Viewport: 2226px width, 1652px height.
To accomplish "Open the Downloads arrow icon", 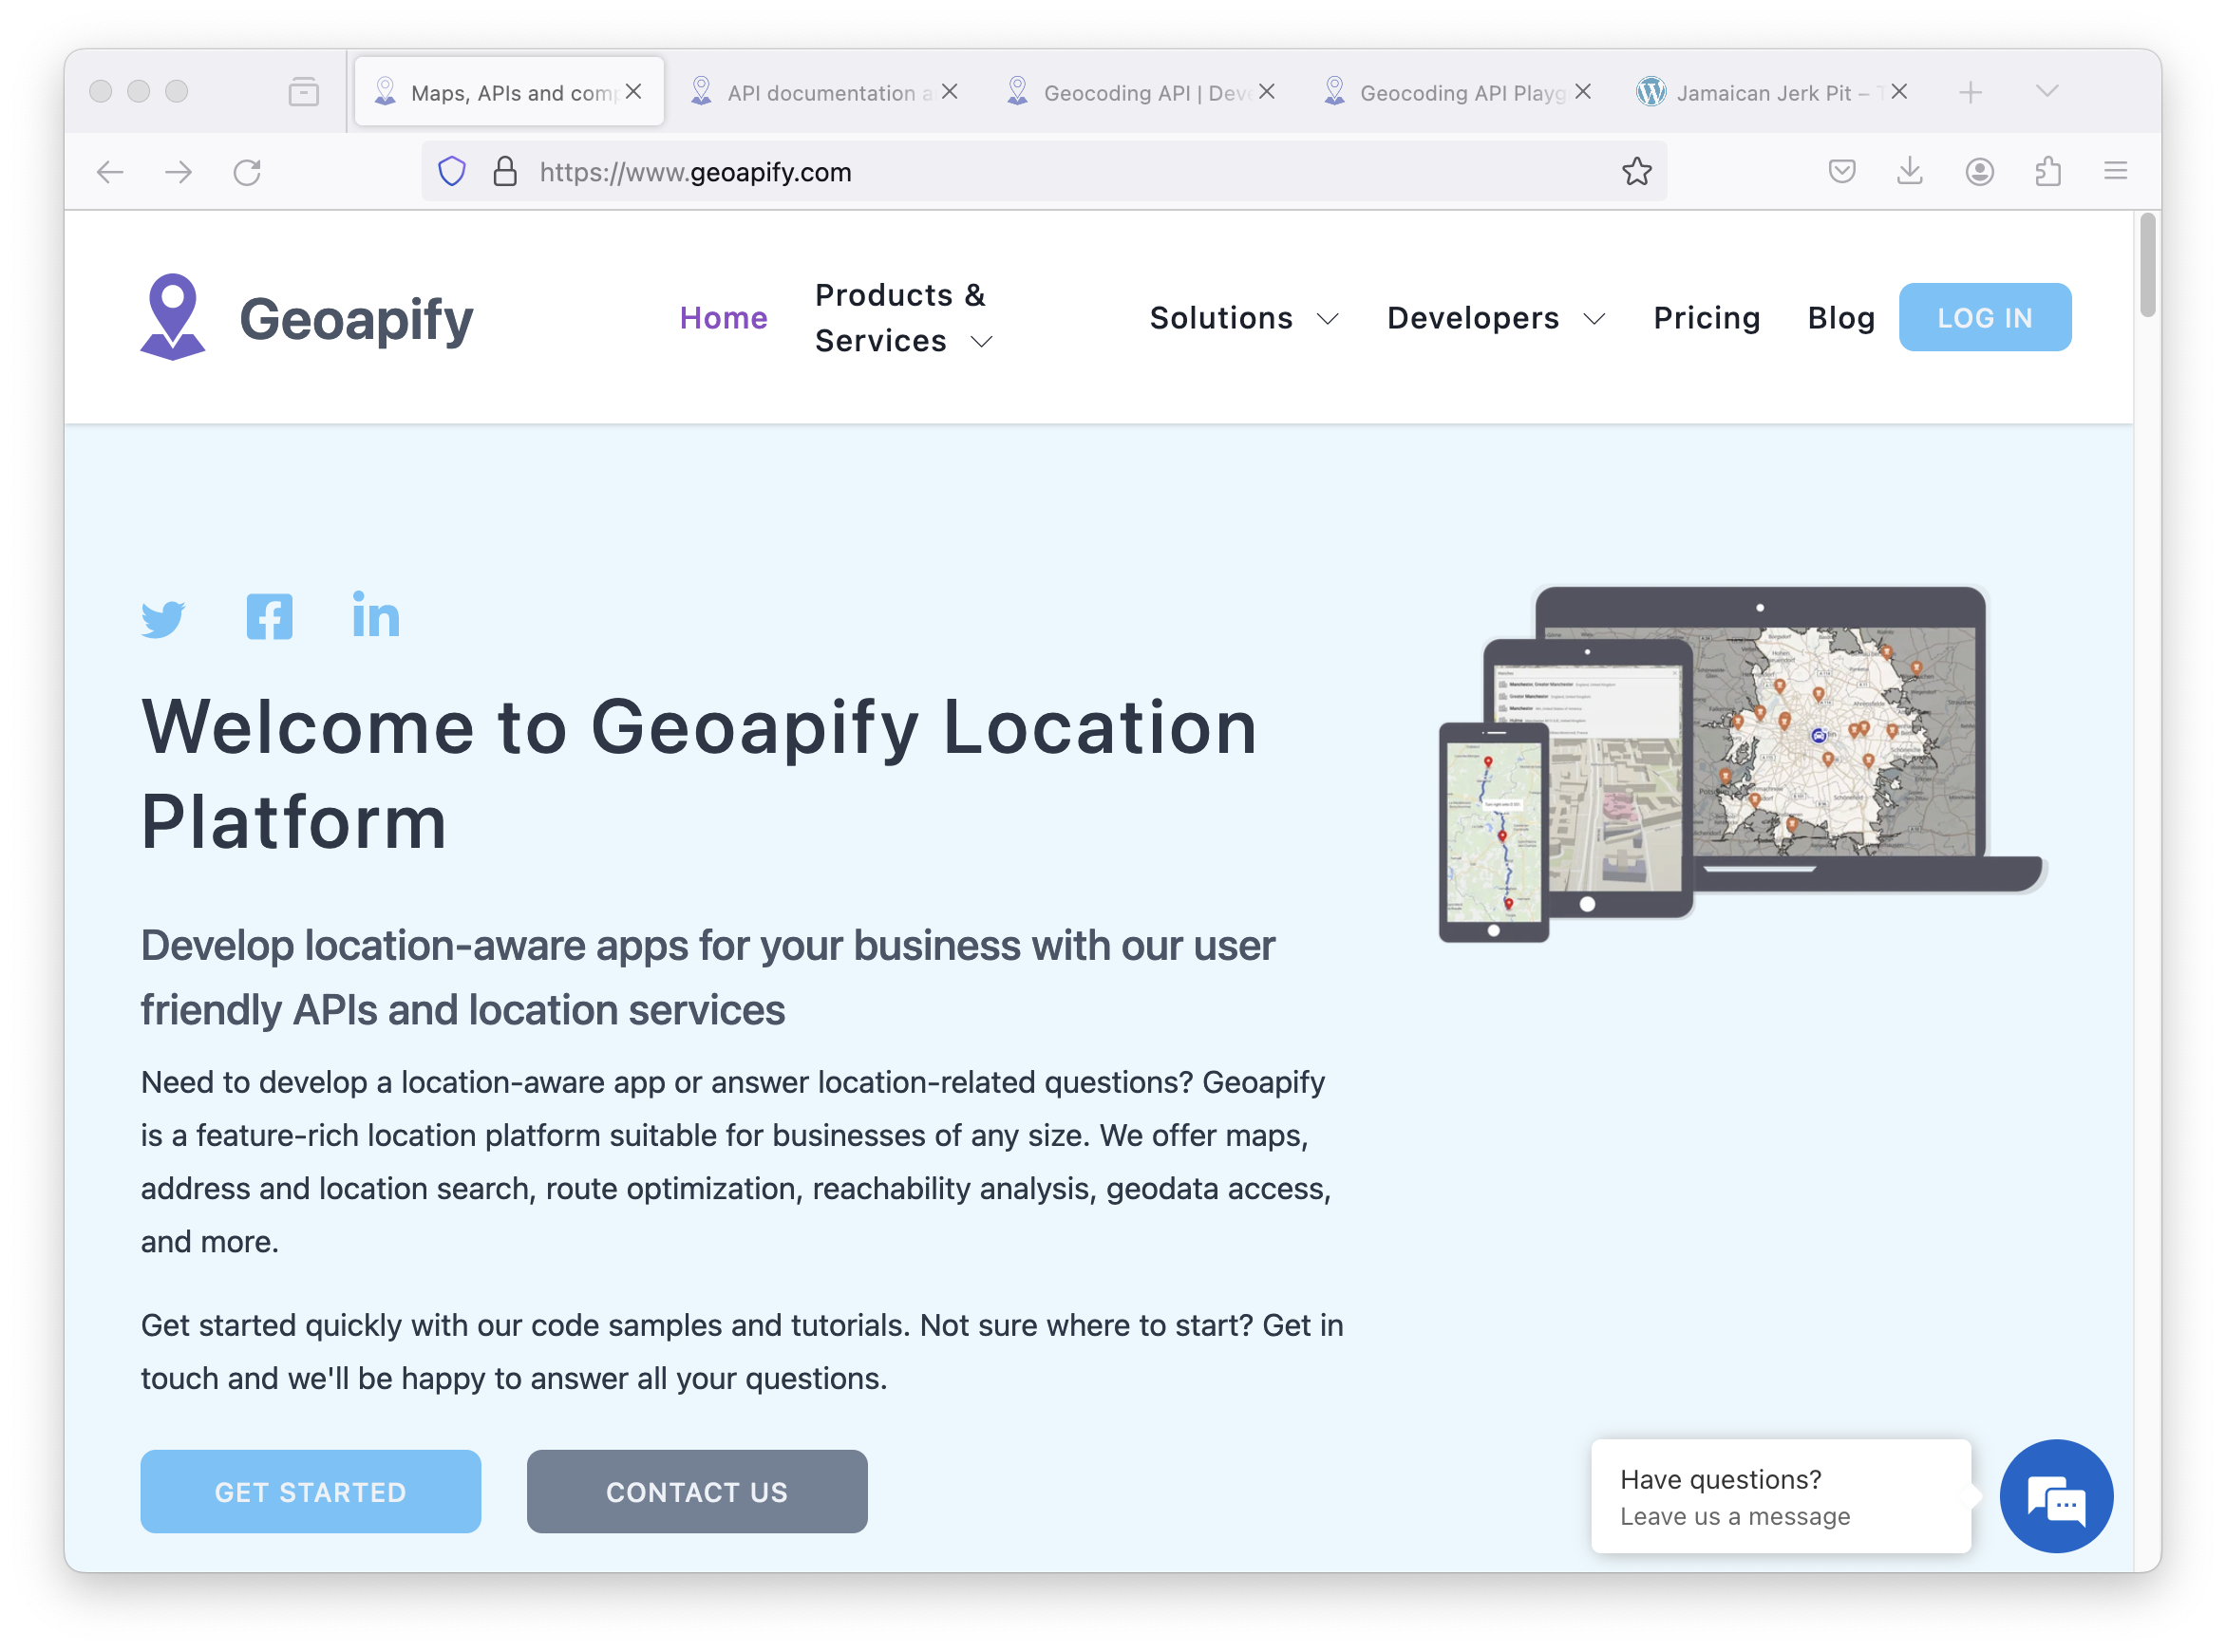I will pyautogui.click(x=1910, y=171).
